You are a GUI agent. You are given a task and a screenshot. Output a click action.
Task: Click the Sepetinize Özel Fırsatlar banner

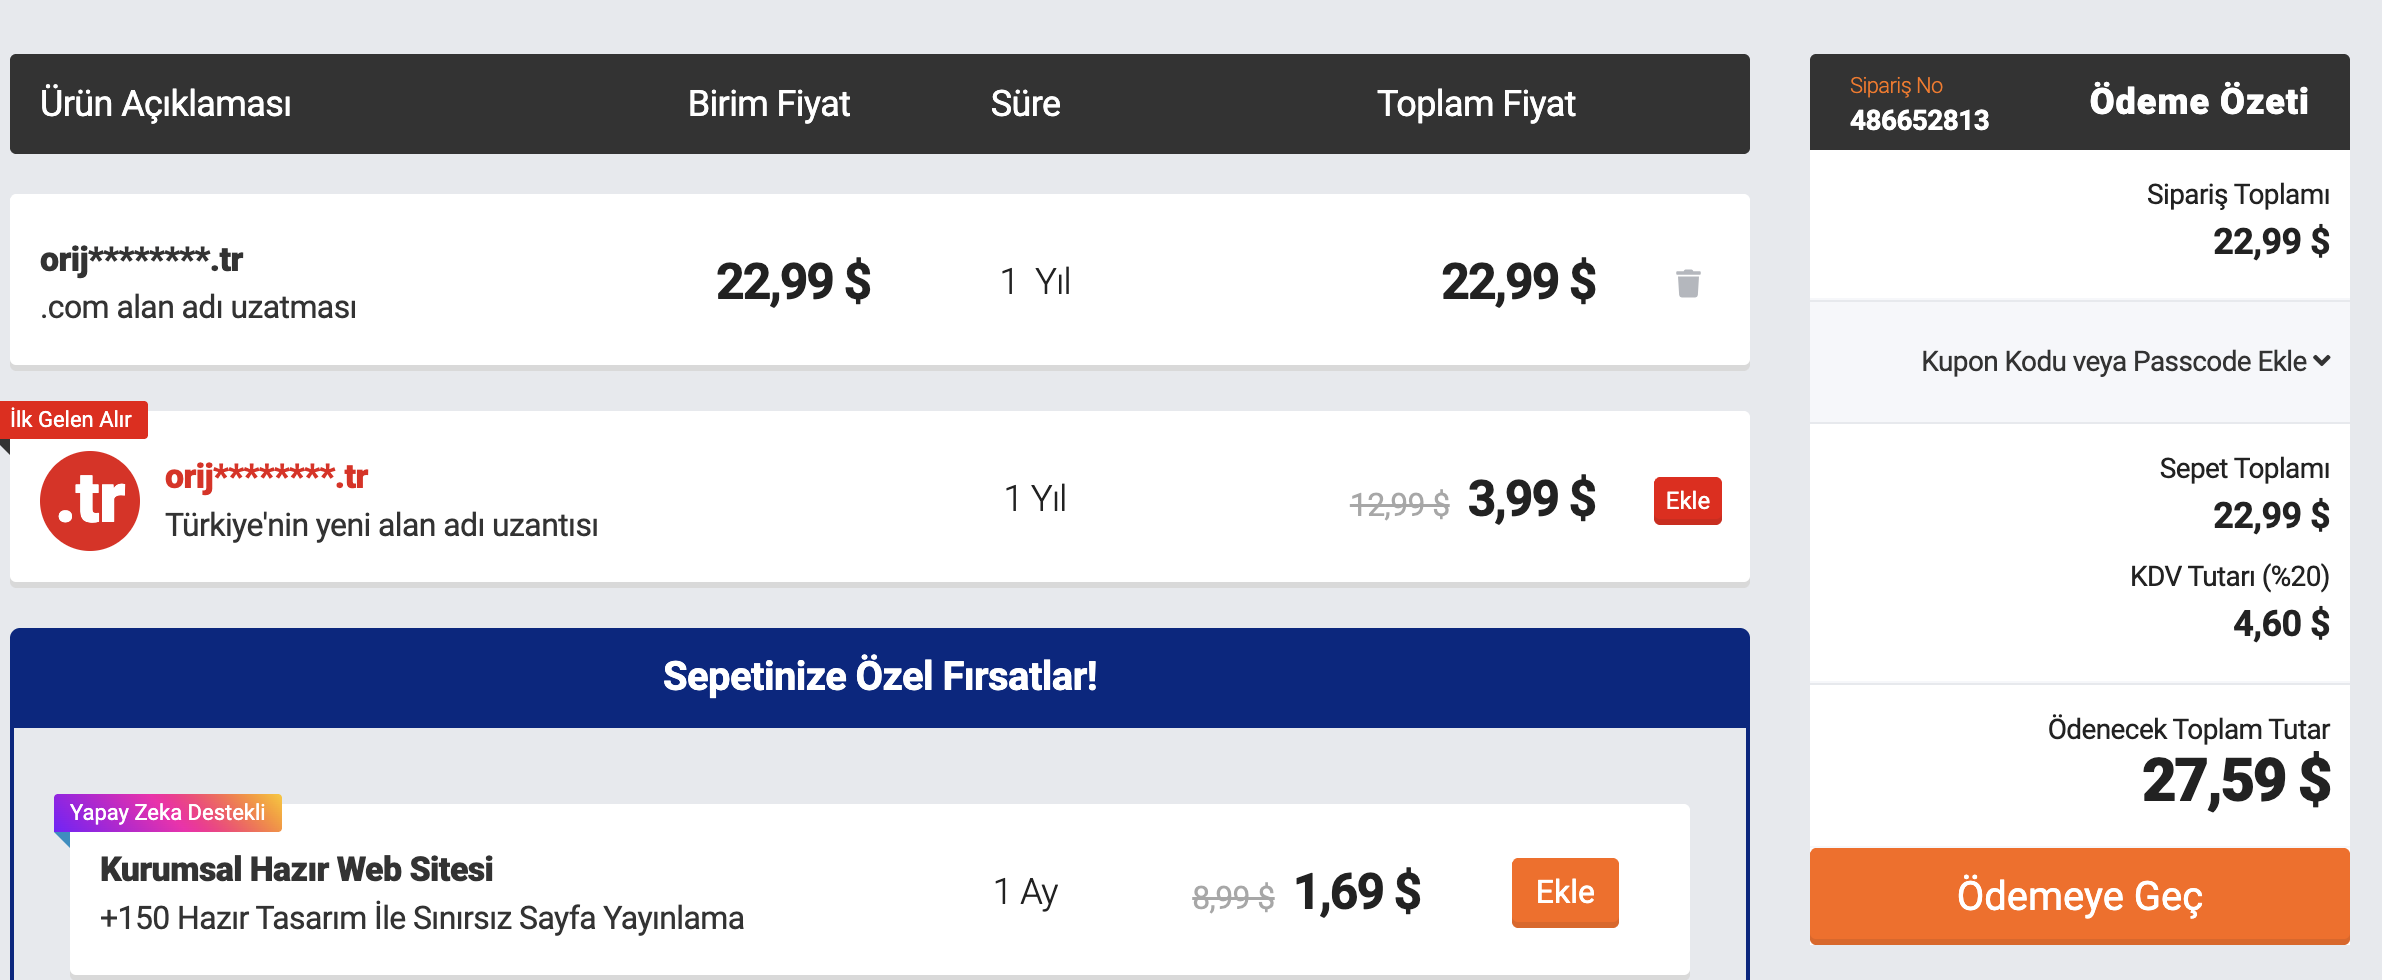[880, 677]
